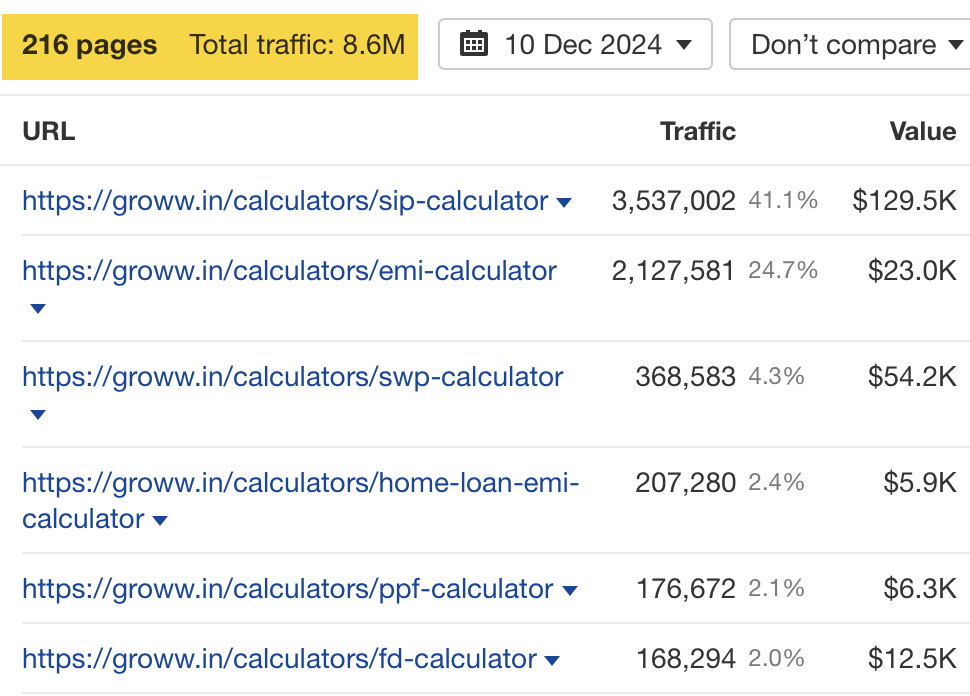This screenshot has width=970, height=696.
Task: Visit the emi-calculator URL link
Action: (x=289, y=271)
